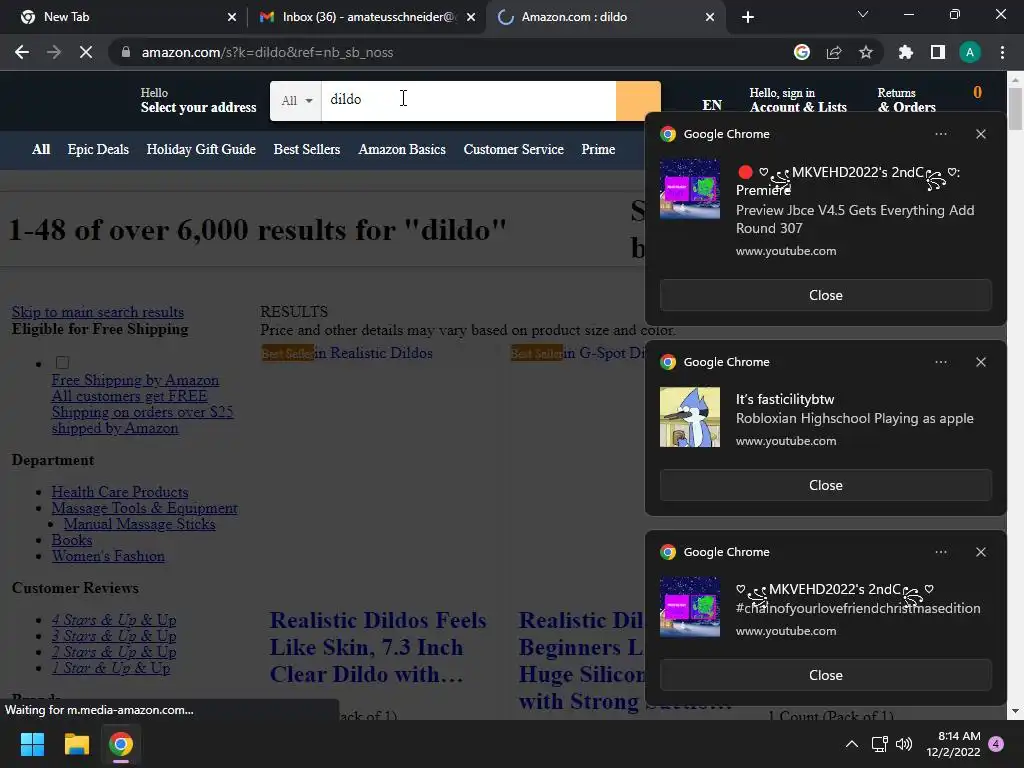Open Holiday Gift Guide

(201, 150)
